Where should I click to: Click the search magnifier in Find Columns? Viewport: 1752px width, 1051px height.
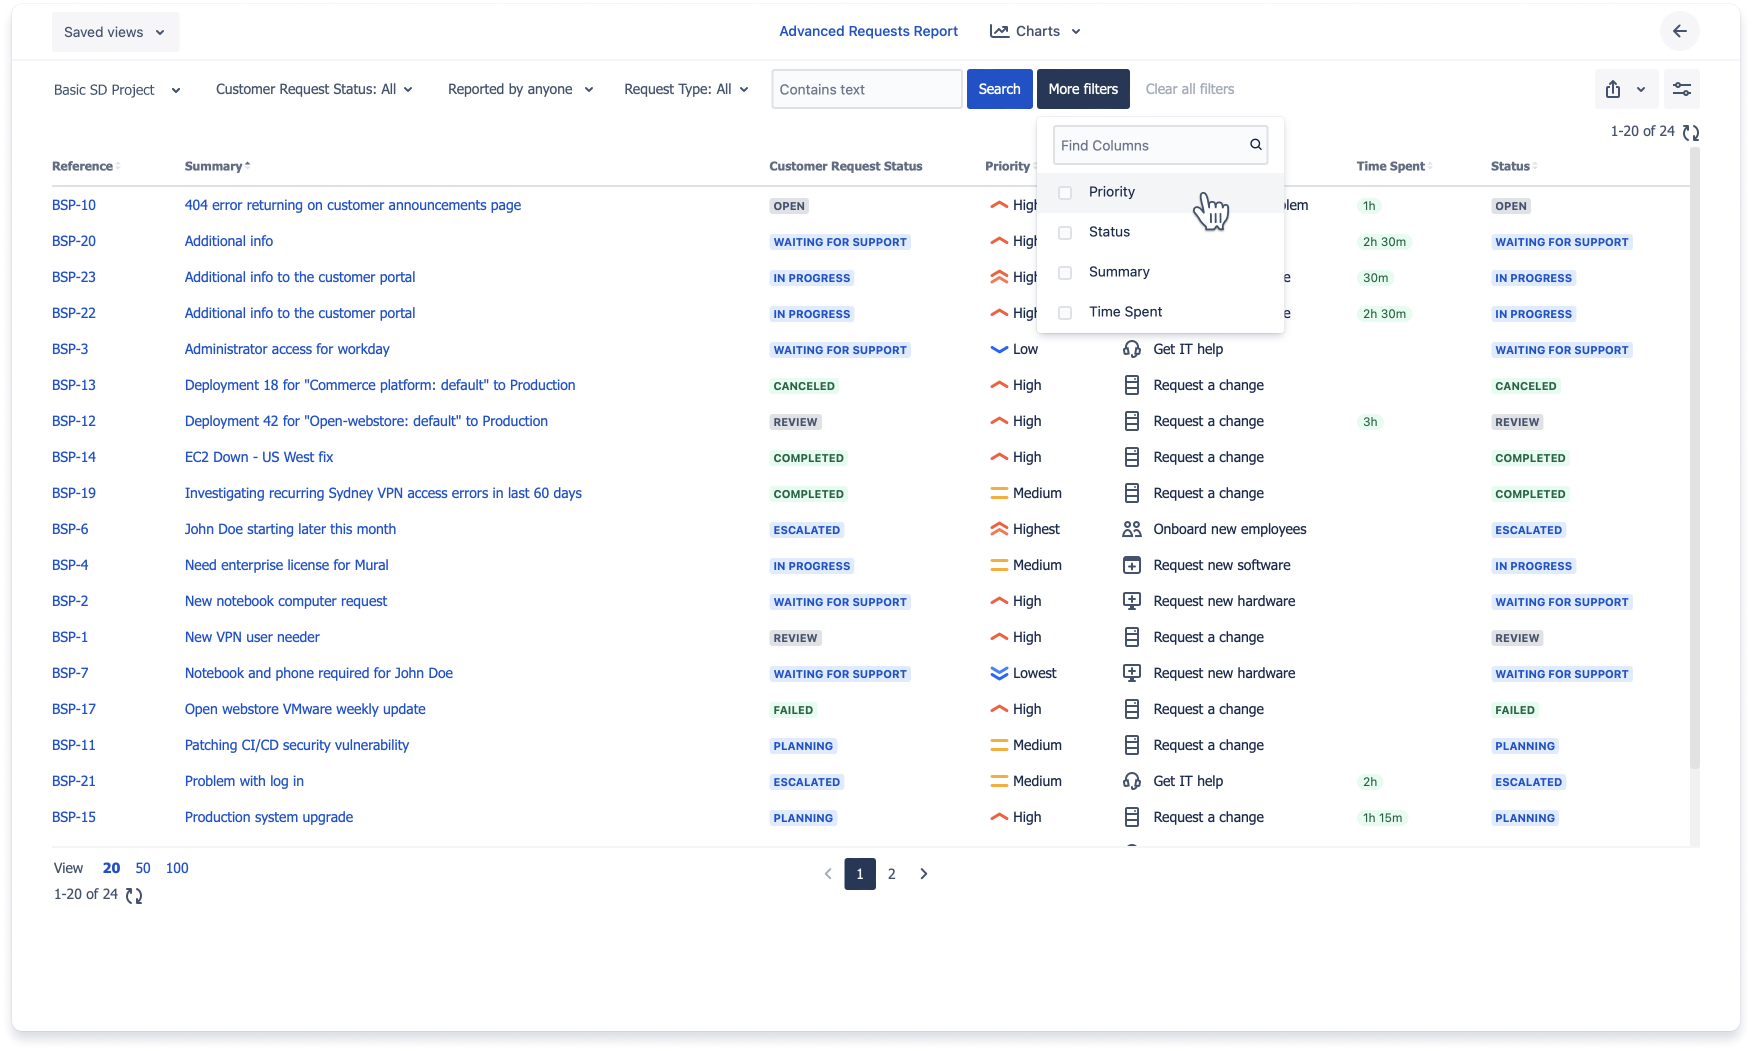[1255, 145]
